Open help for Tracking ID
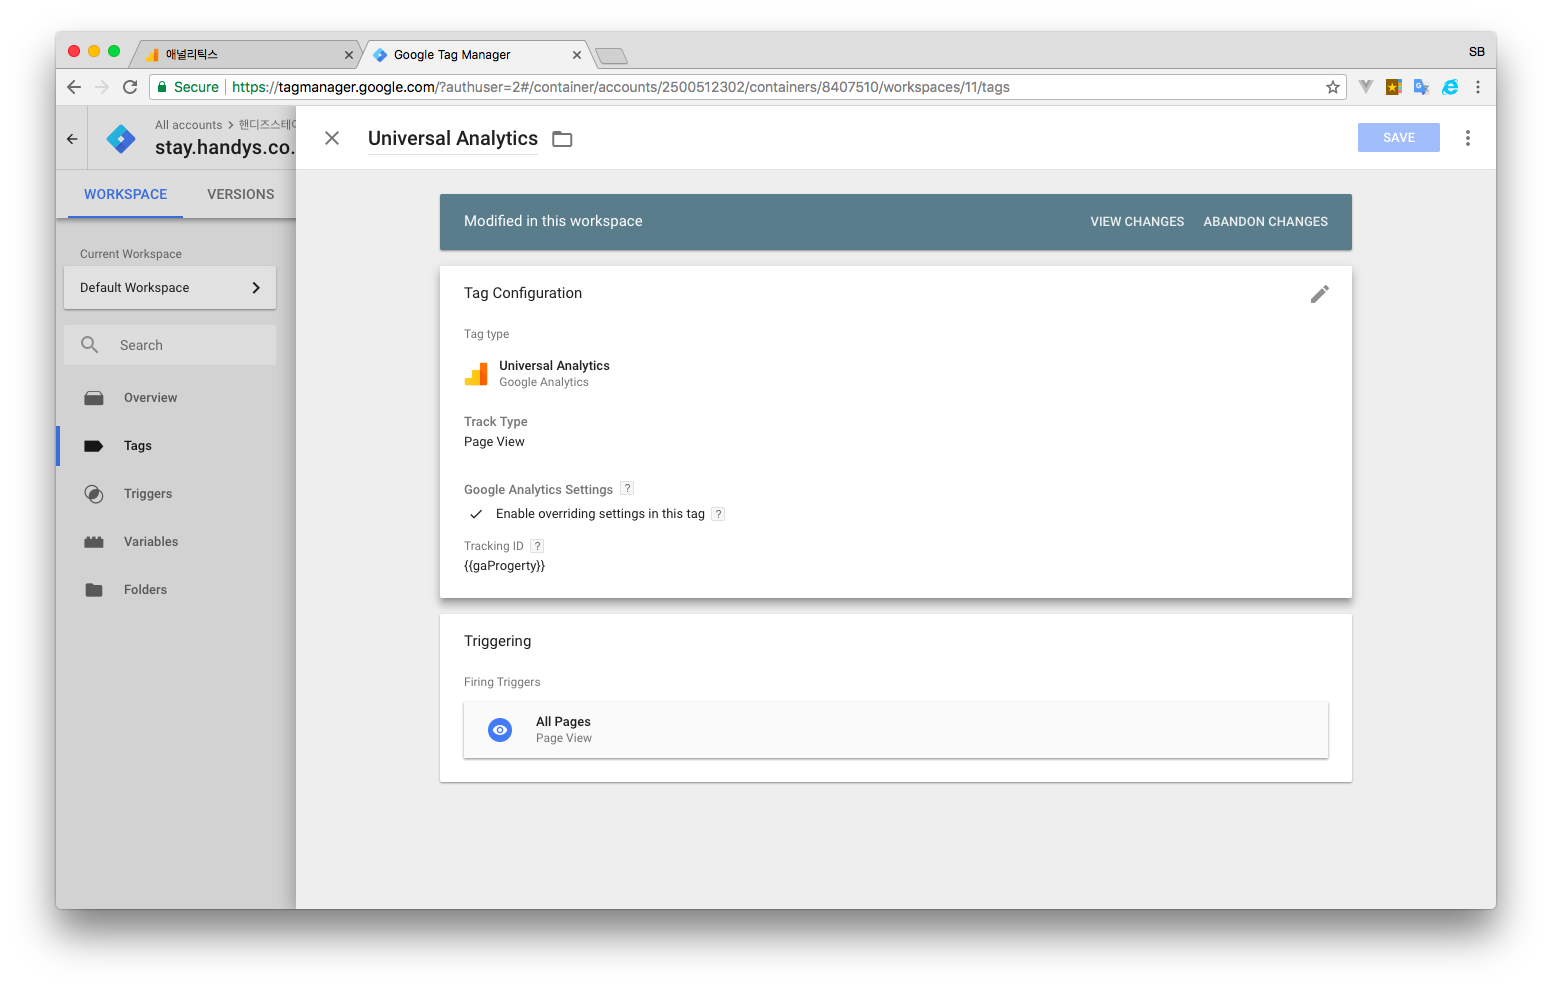 tap(537, 546)
